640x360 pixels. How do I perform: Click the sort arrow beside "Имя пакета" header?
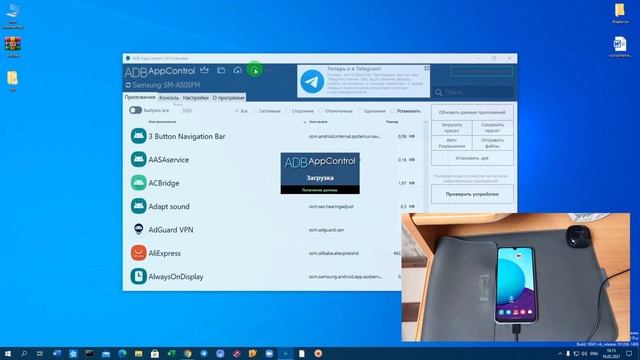[x=304, y=122]
